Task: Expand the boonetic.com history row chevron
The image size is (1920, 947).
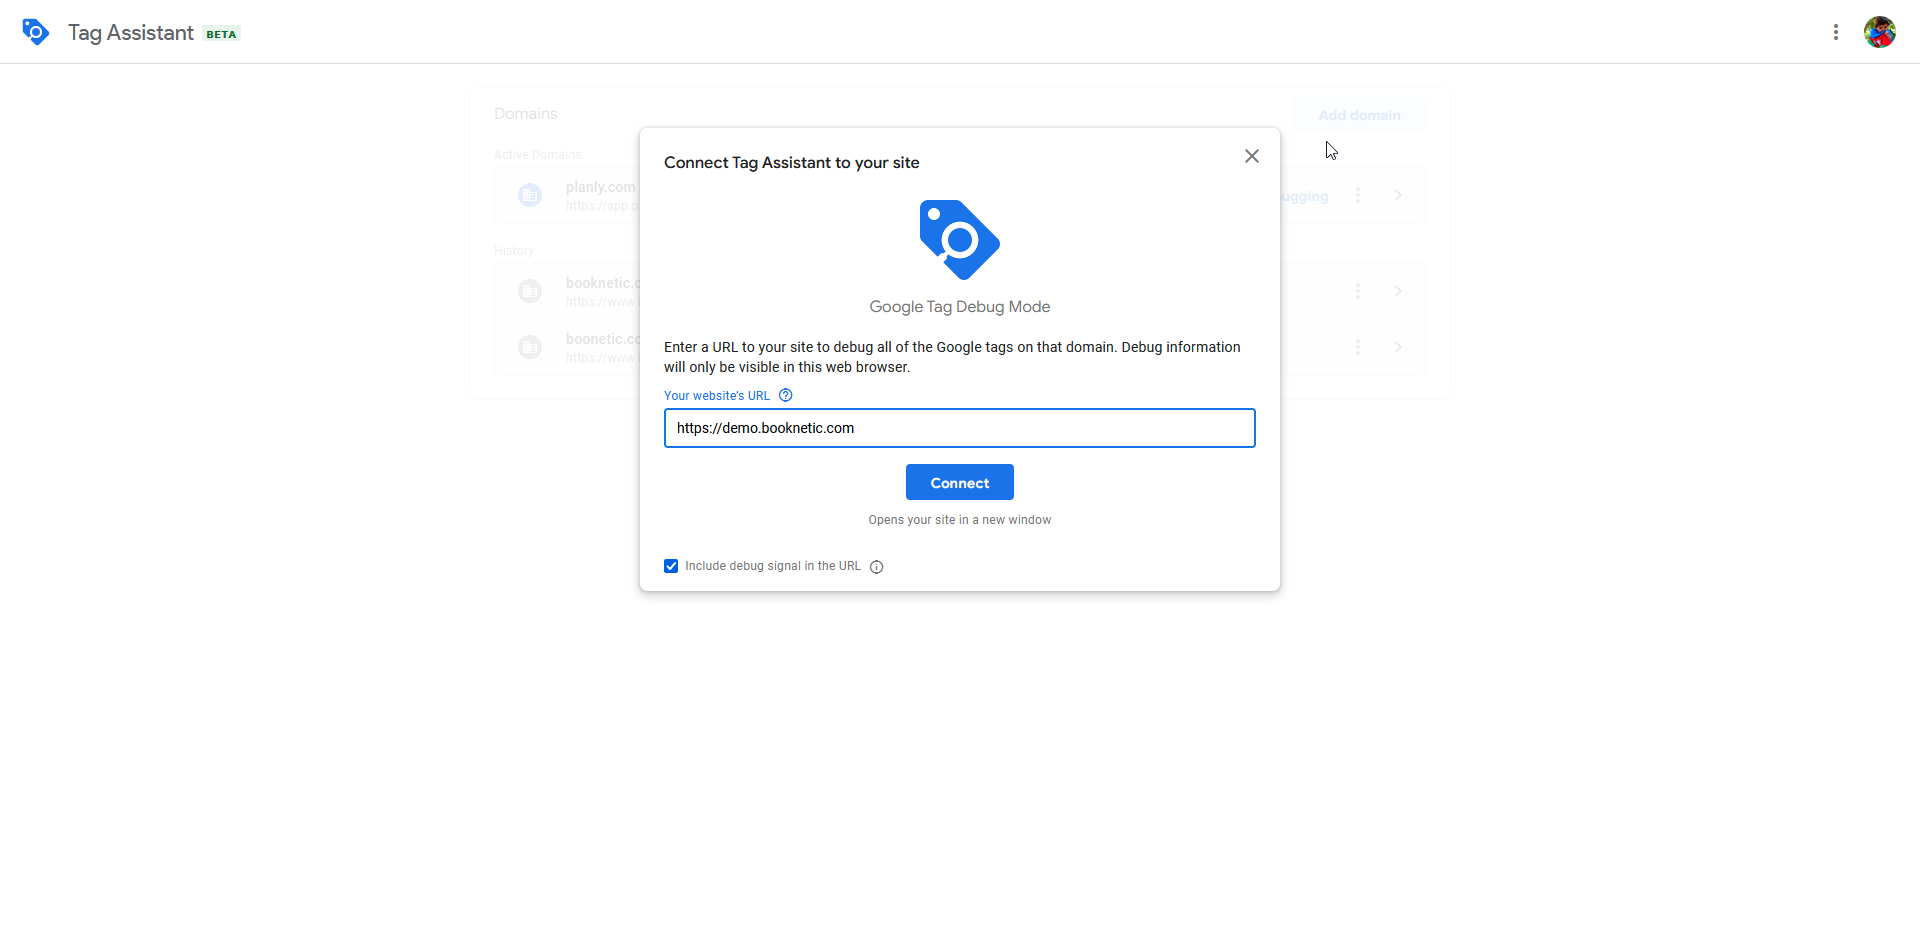Action: [x=1398, y=347]
